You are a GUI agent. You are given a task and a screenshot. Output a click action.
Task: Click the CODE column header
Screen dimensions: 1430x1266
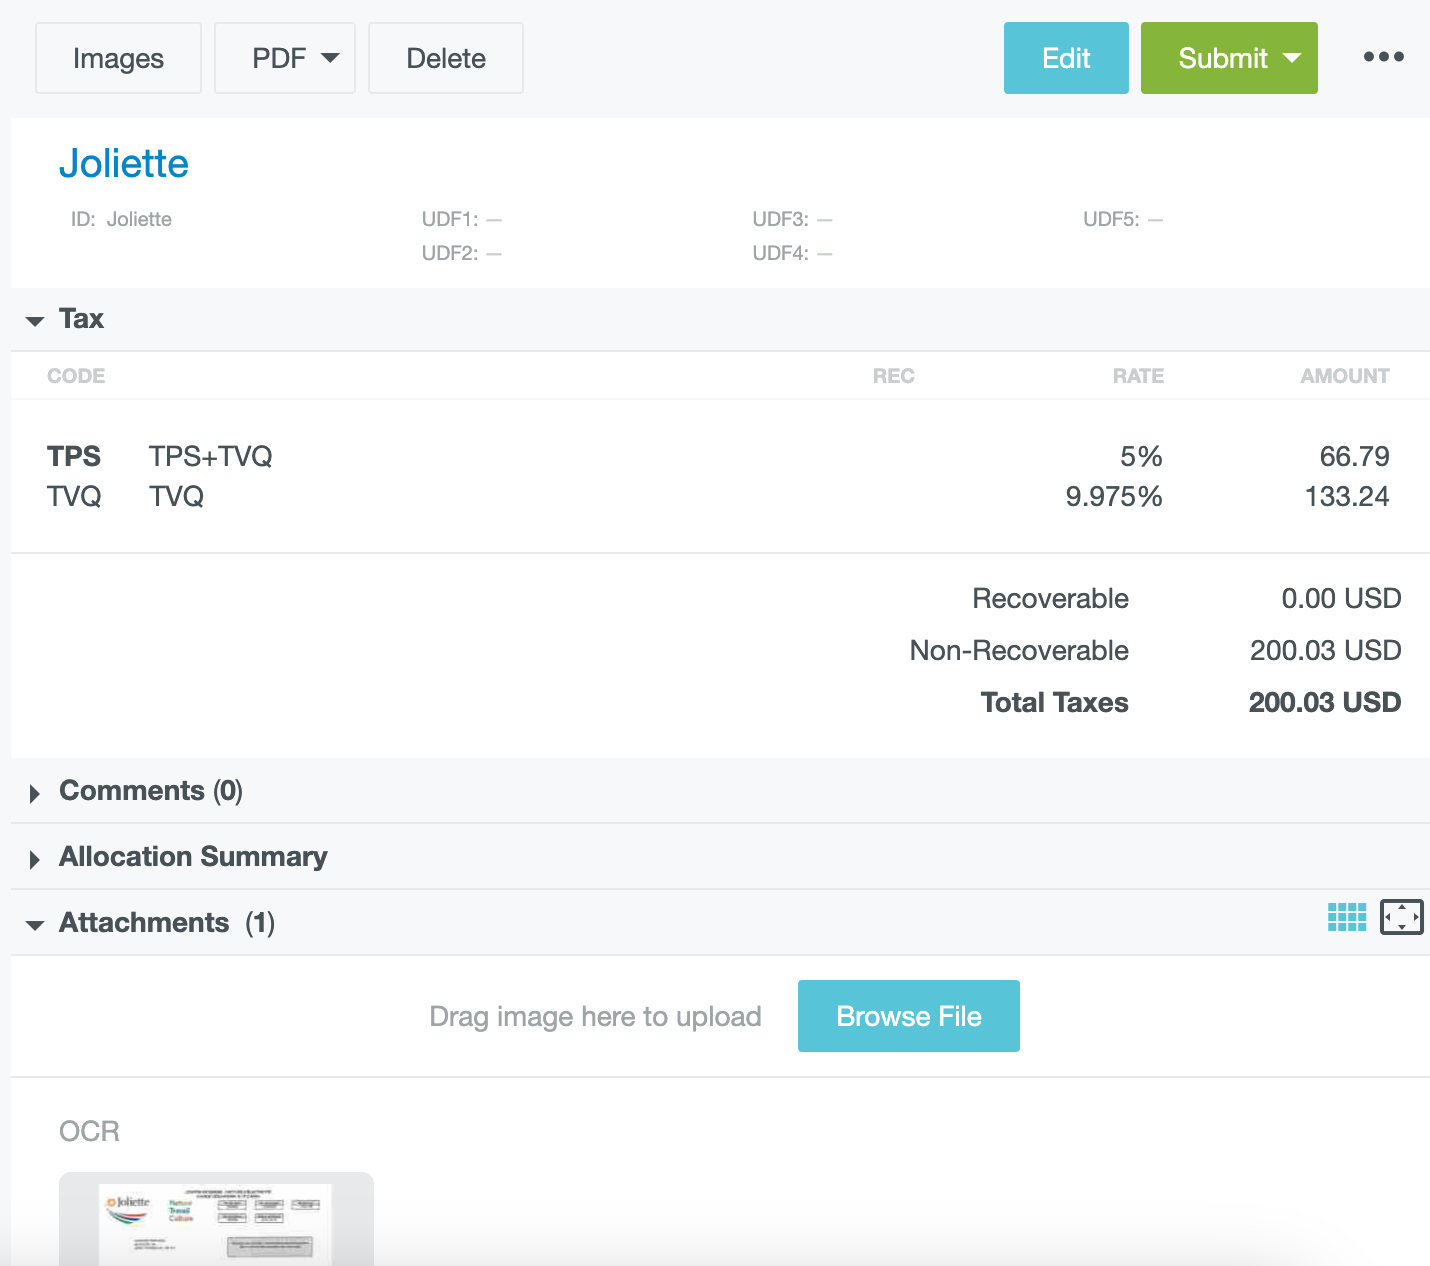coord(76,376)
